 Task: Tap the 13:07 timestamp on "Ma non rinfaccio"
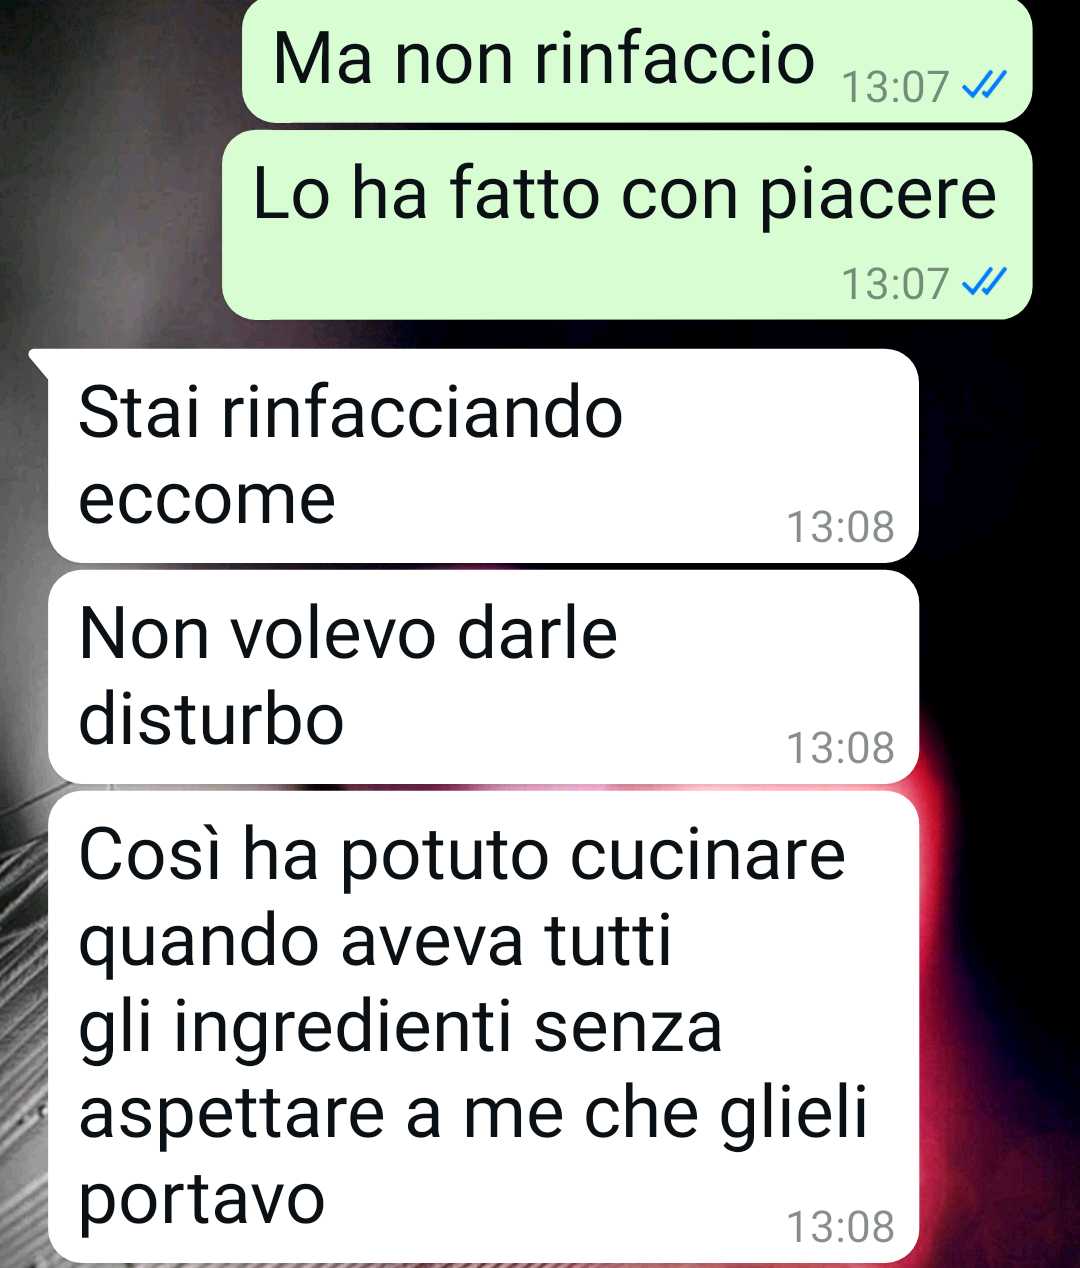click(x=894, y=88)
